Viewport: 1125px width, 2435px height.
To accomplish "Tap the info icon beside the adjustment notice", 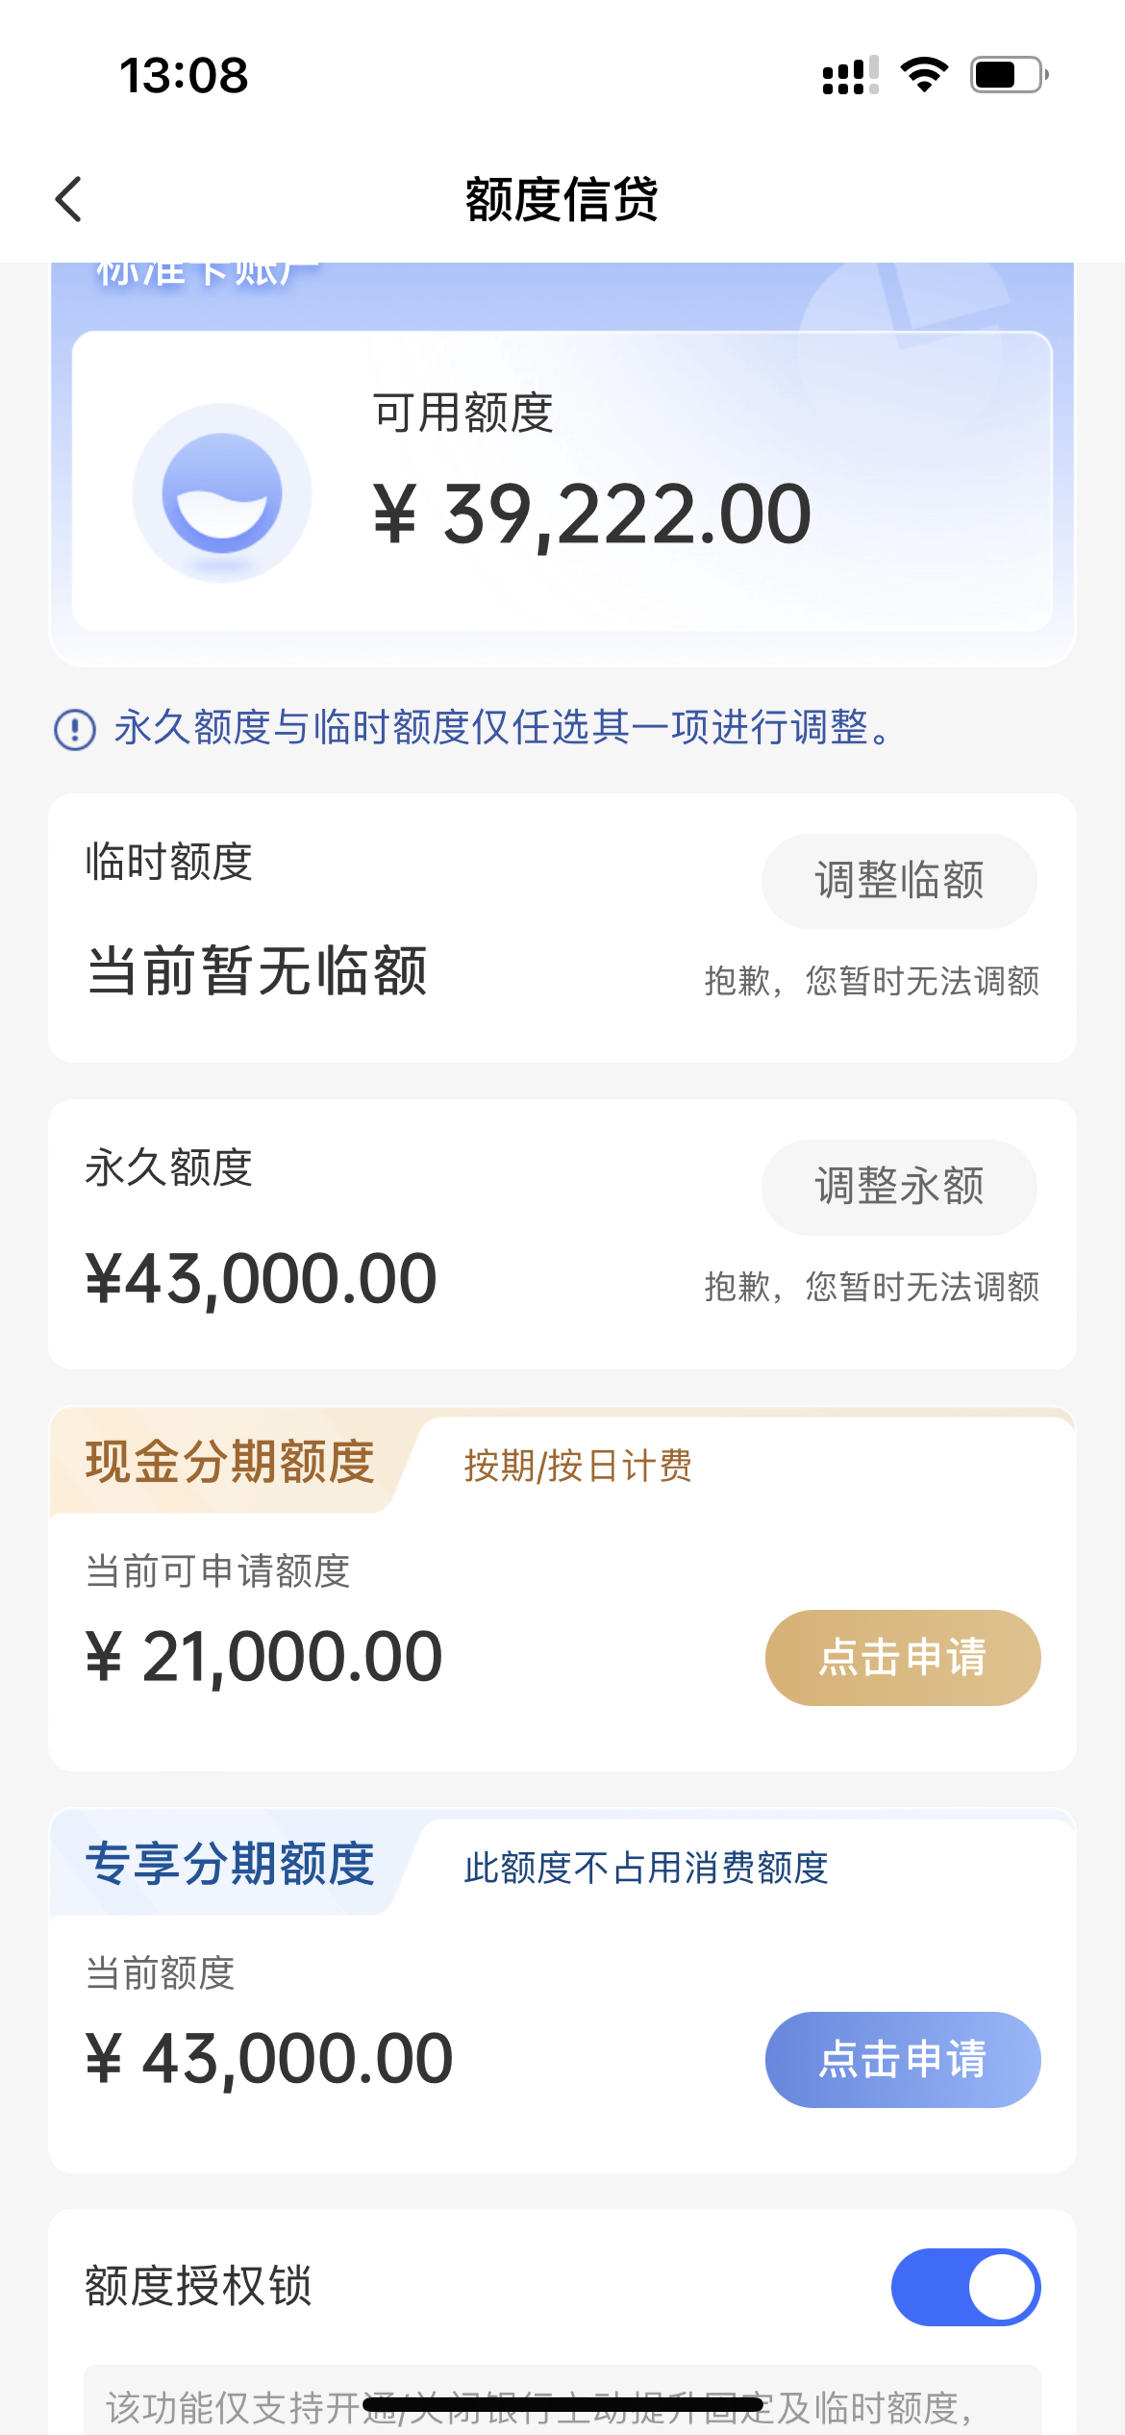I will (x=75, y=729).
